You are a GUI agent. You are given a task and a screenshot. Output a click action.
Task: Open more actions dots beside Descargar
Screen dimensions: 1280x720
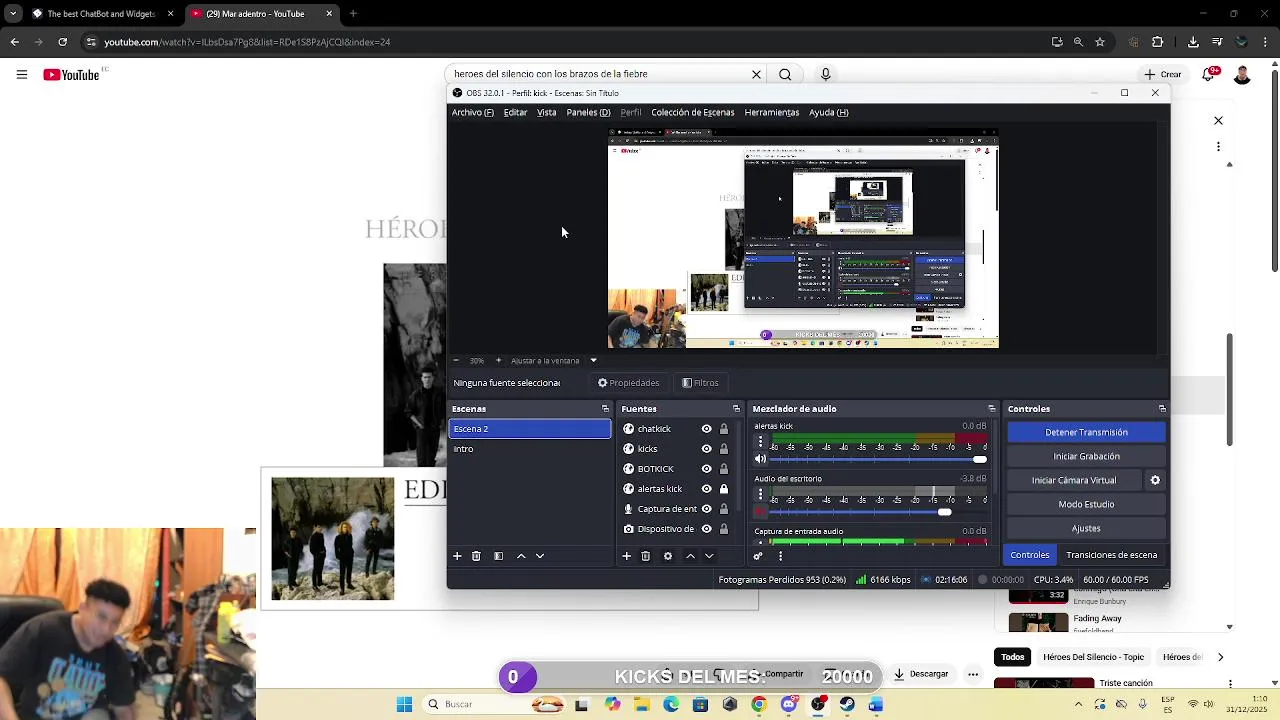tap(973, 674)
